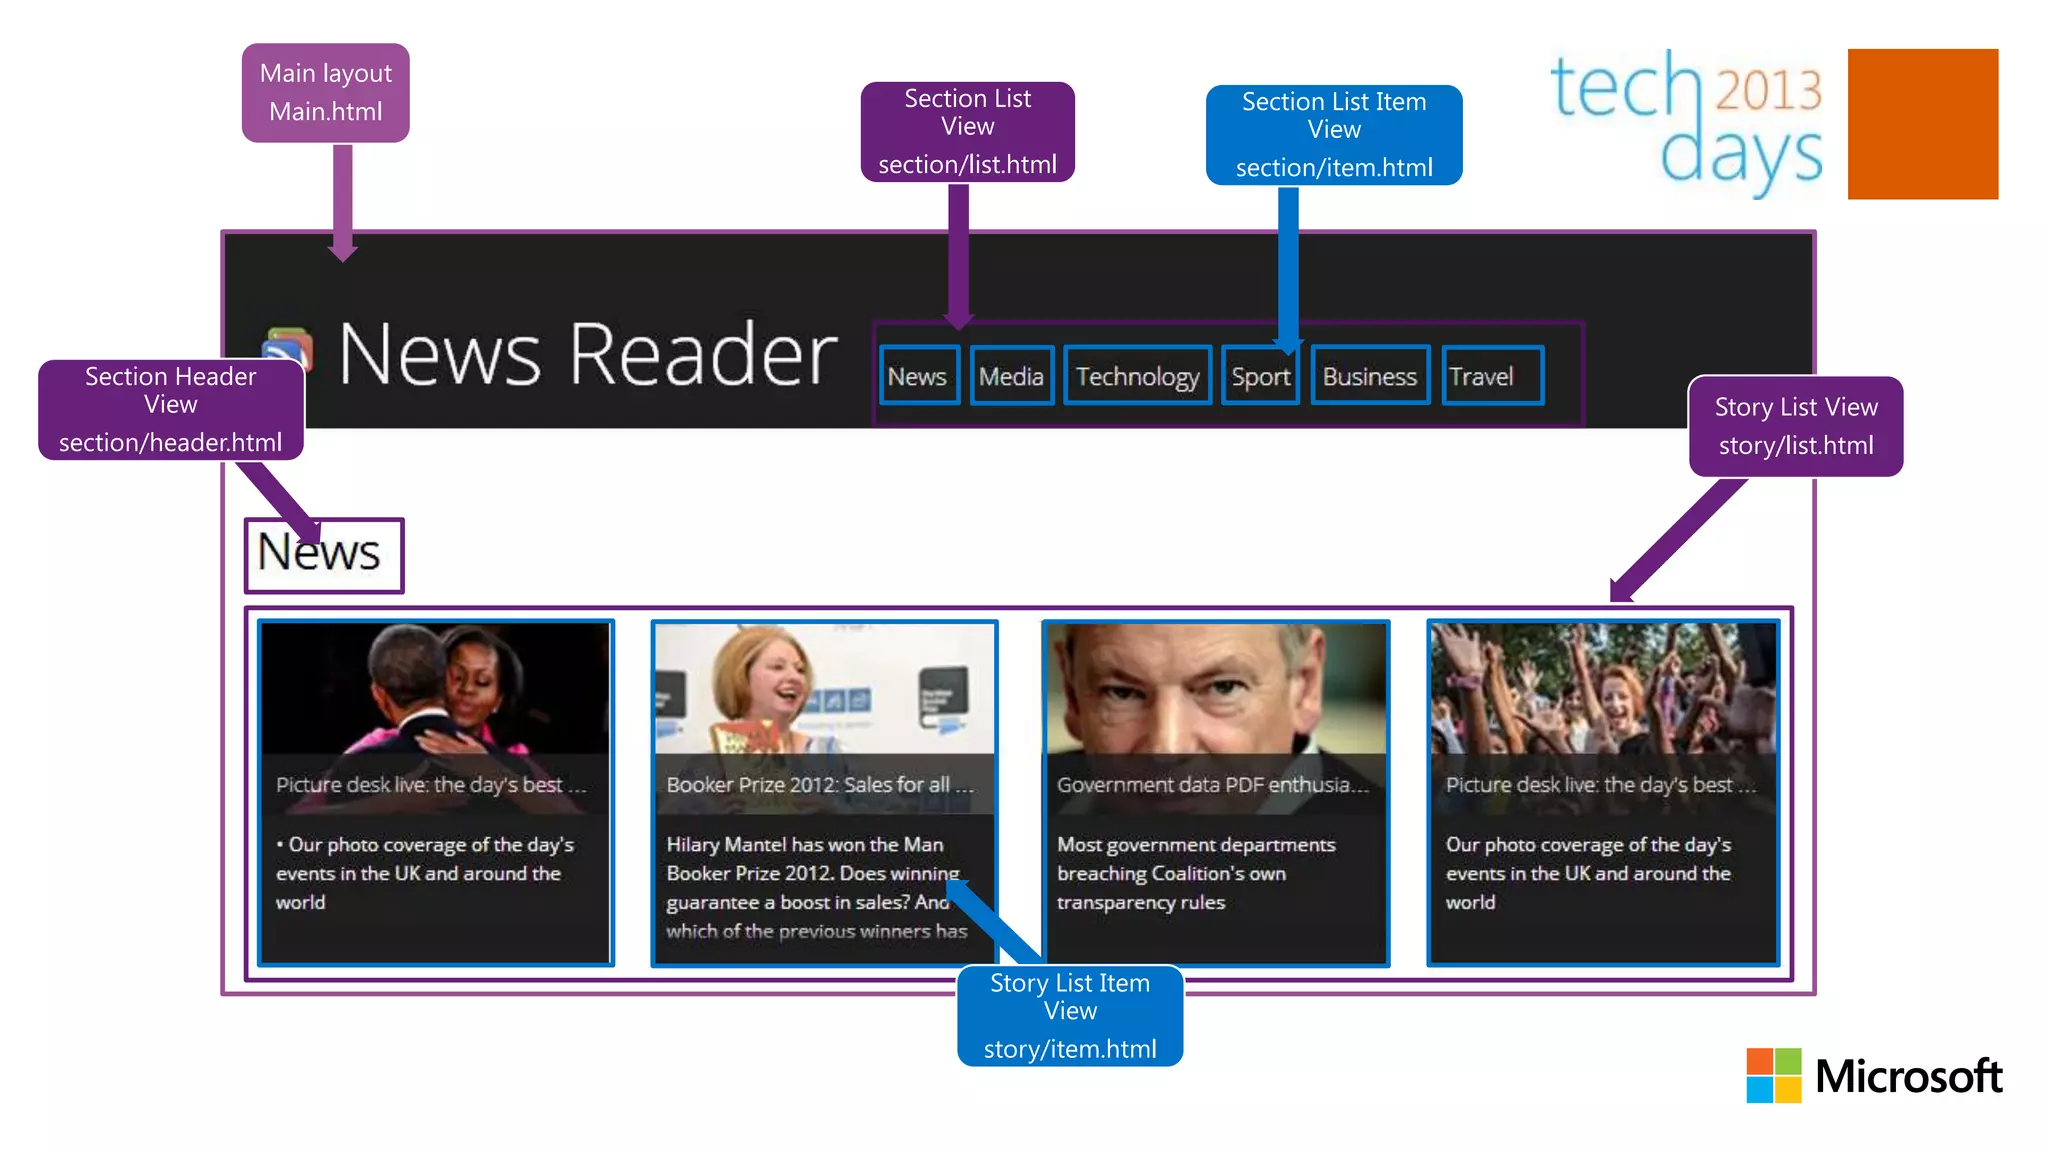This screenshot has height=1152, width=2048.
Task: Click the Main layout Main.html label
Action: point(325,92)
